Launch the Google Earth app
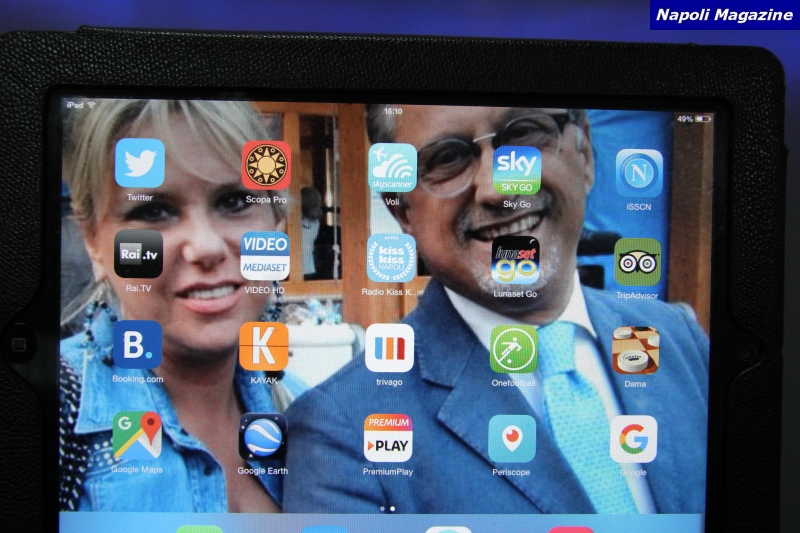Screen dimensions: 800x533 262,437
